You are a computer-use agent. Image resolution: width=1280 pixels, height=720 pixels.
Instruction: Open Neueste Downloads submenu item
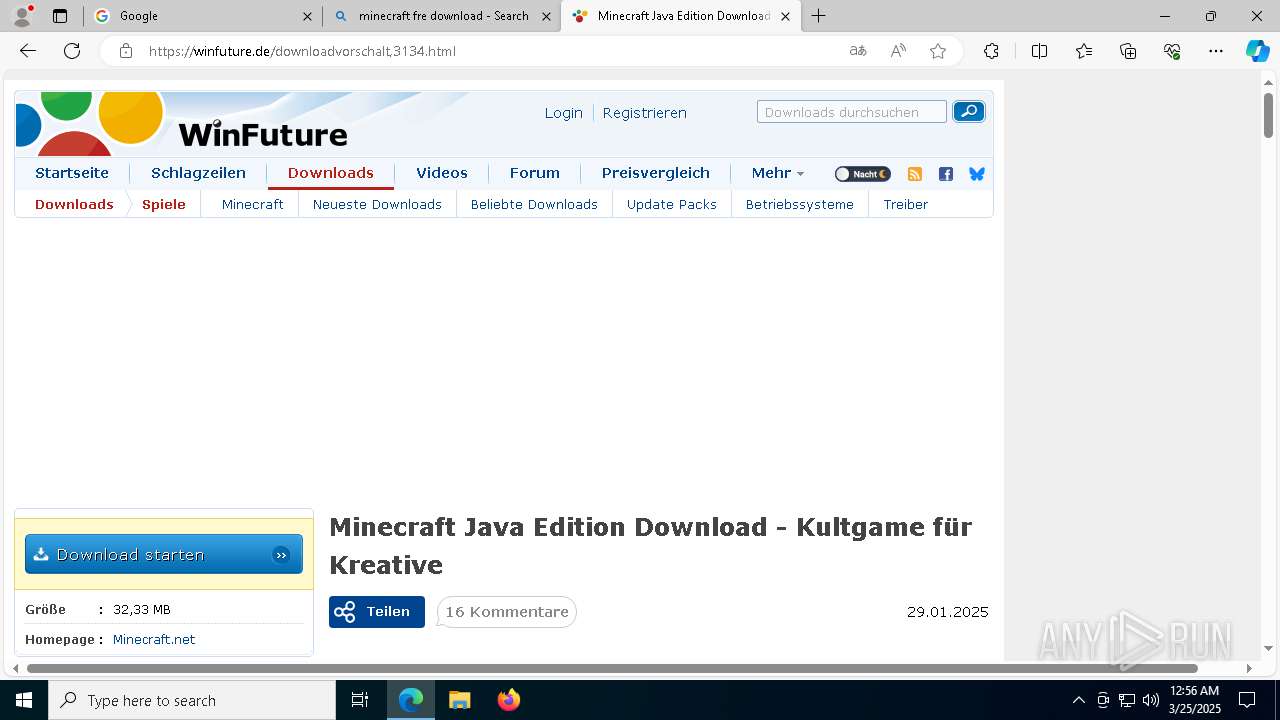(x=377, y=204)
